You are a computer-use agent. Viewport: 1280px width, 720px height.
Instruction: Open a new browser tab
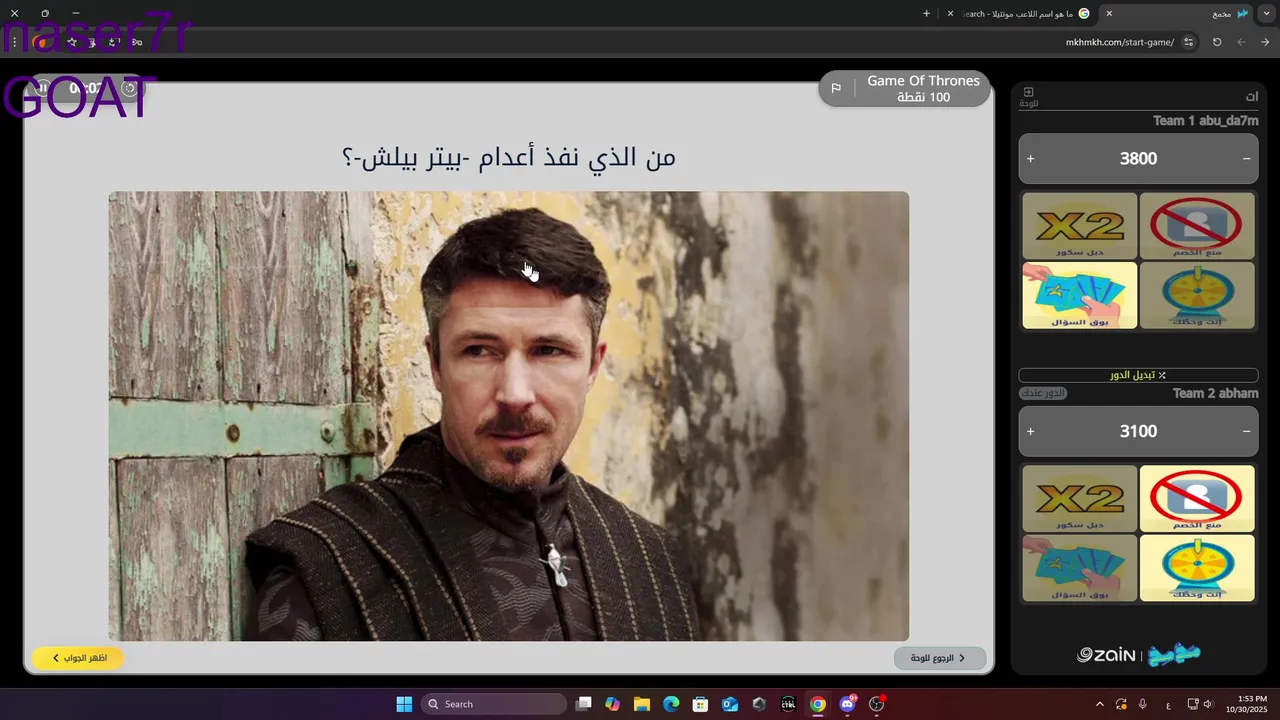[926, 13]
